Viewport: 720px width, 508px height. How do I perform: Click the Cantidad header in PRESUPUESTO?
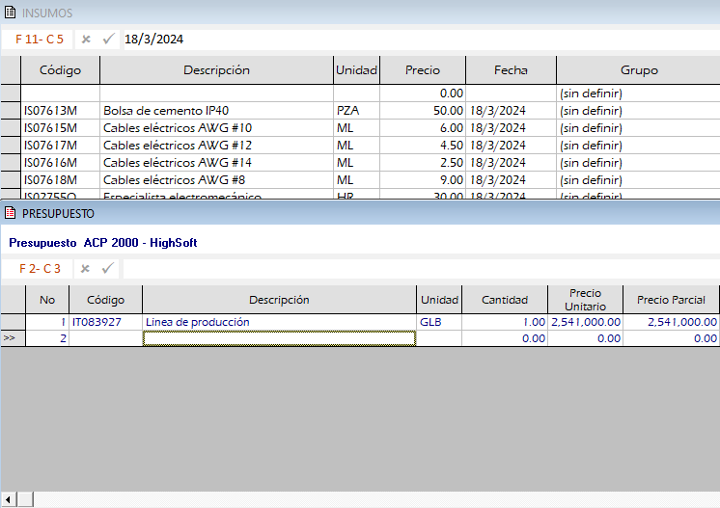[x=504, y=300]
